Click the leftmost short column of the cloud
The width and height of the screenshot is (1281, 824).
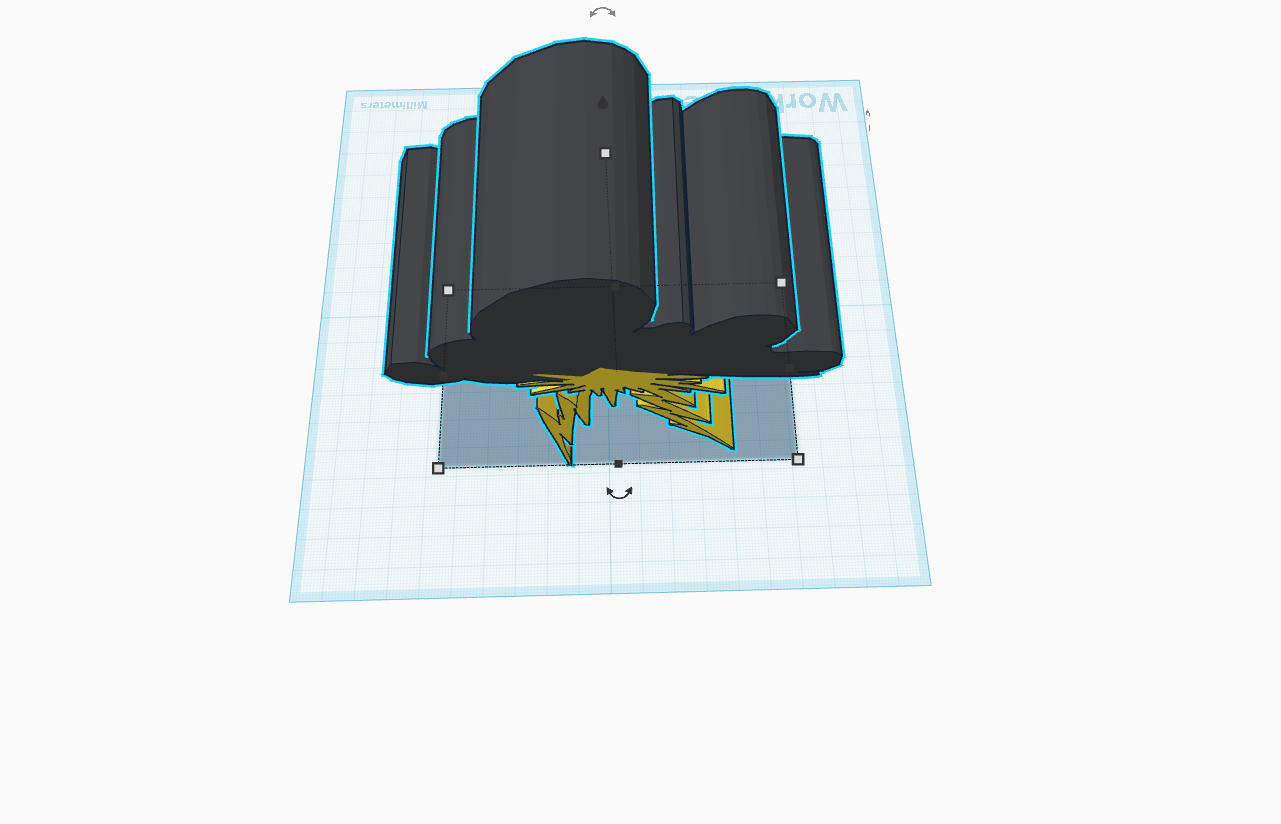pyautogui.click(x=409, y=265)
